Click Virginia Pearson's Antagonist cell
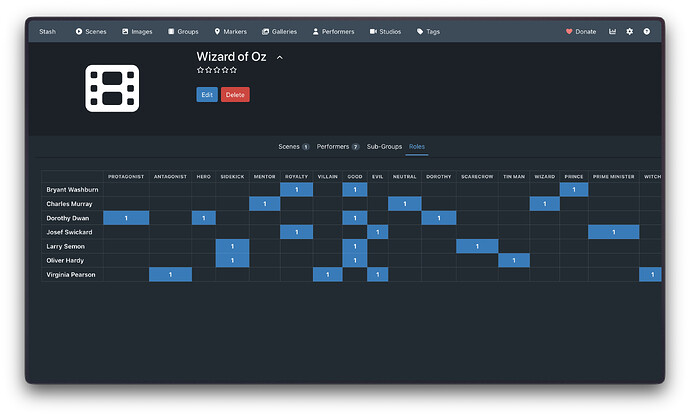Viewport: 690px width, 416px height. coord(170,275)
